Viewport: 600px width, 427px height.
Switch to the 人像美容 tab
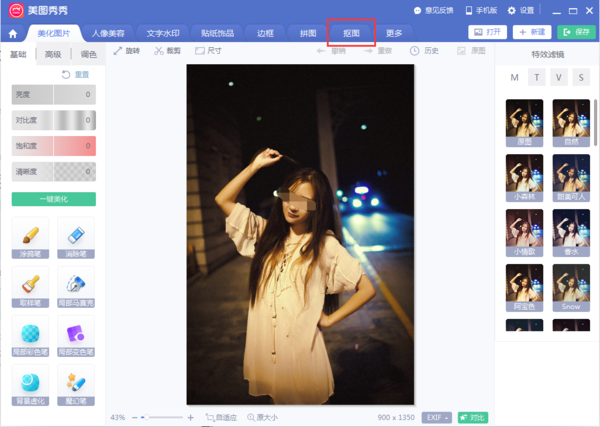tap(108, 33)
